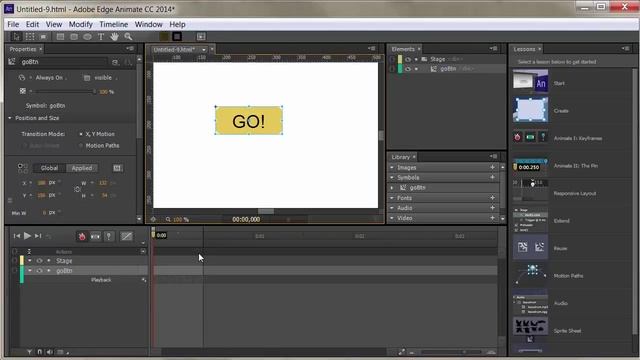Open the Modify menu

pyautogui.click(x=80, y=24)
